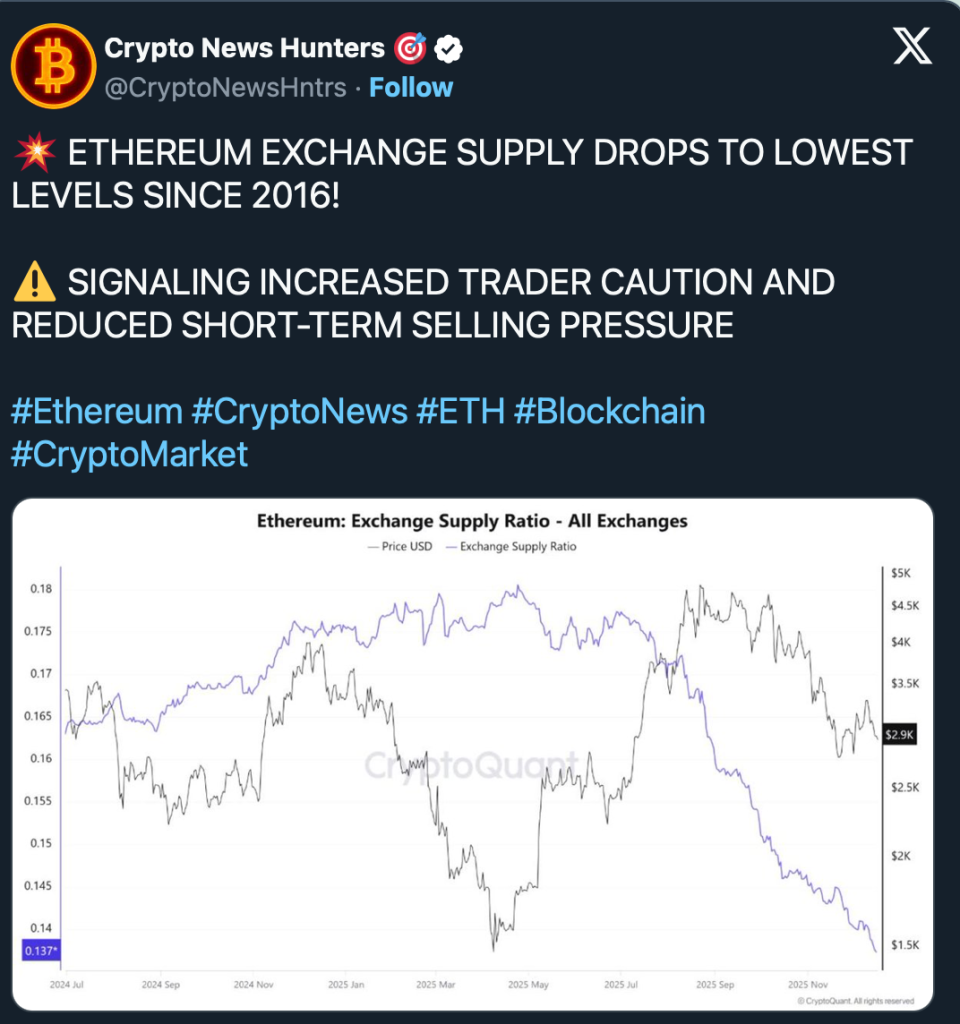This screenshot has width=960, height=1024.
Task: Open the @CryptoNewsHntrs handle
Action: point(225,88)
